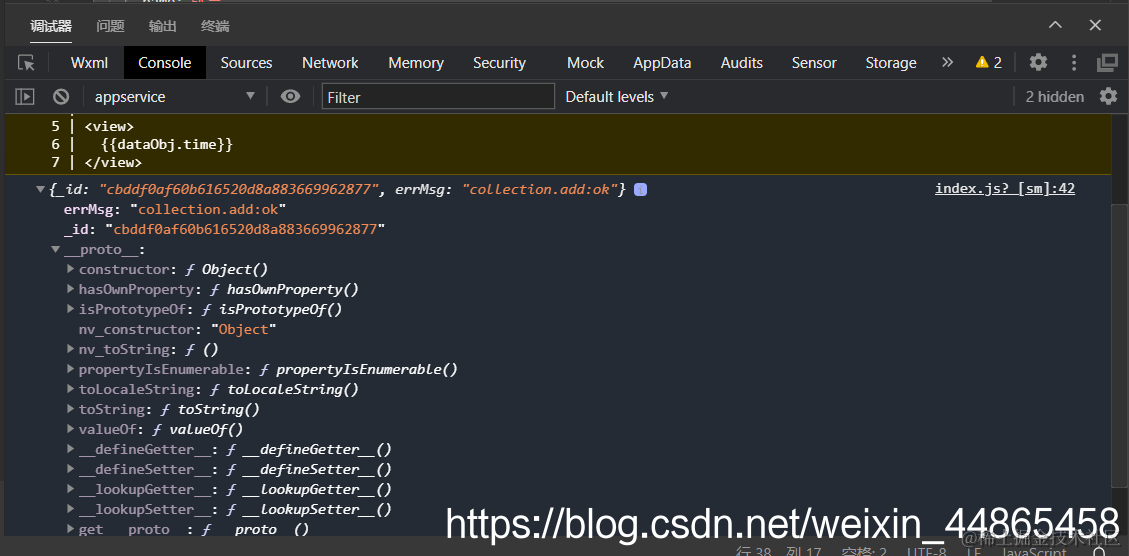This screenshot has height=556, width=1129.
Task: Open DevTools settings gear in tab bar
Action: (x=1038, y=63)
